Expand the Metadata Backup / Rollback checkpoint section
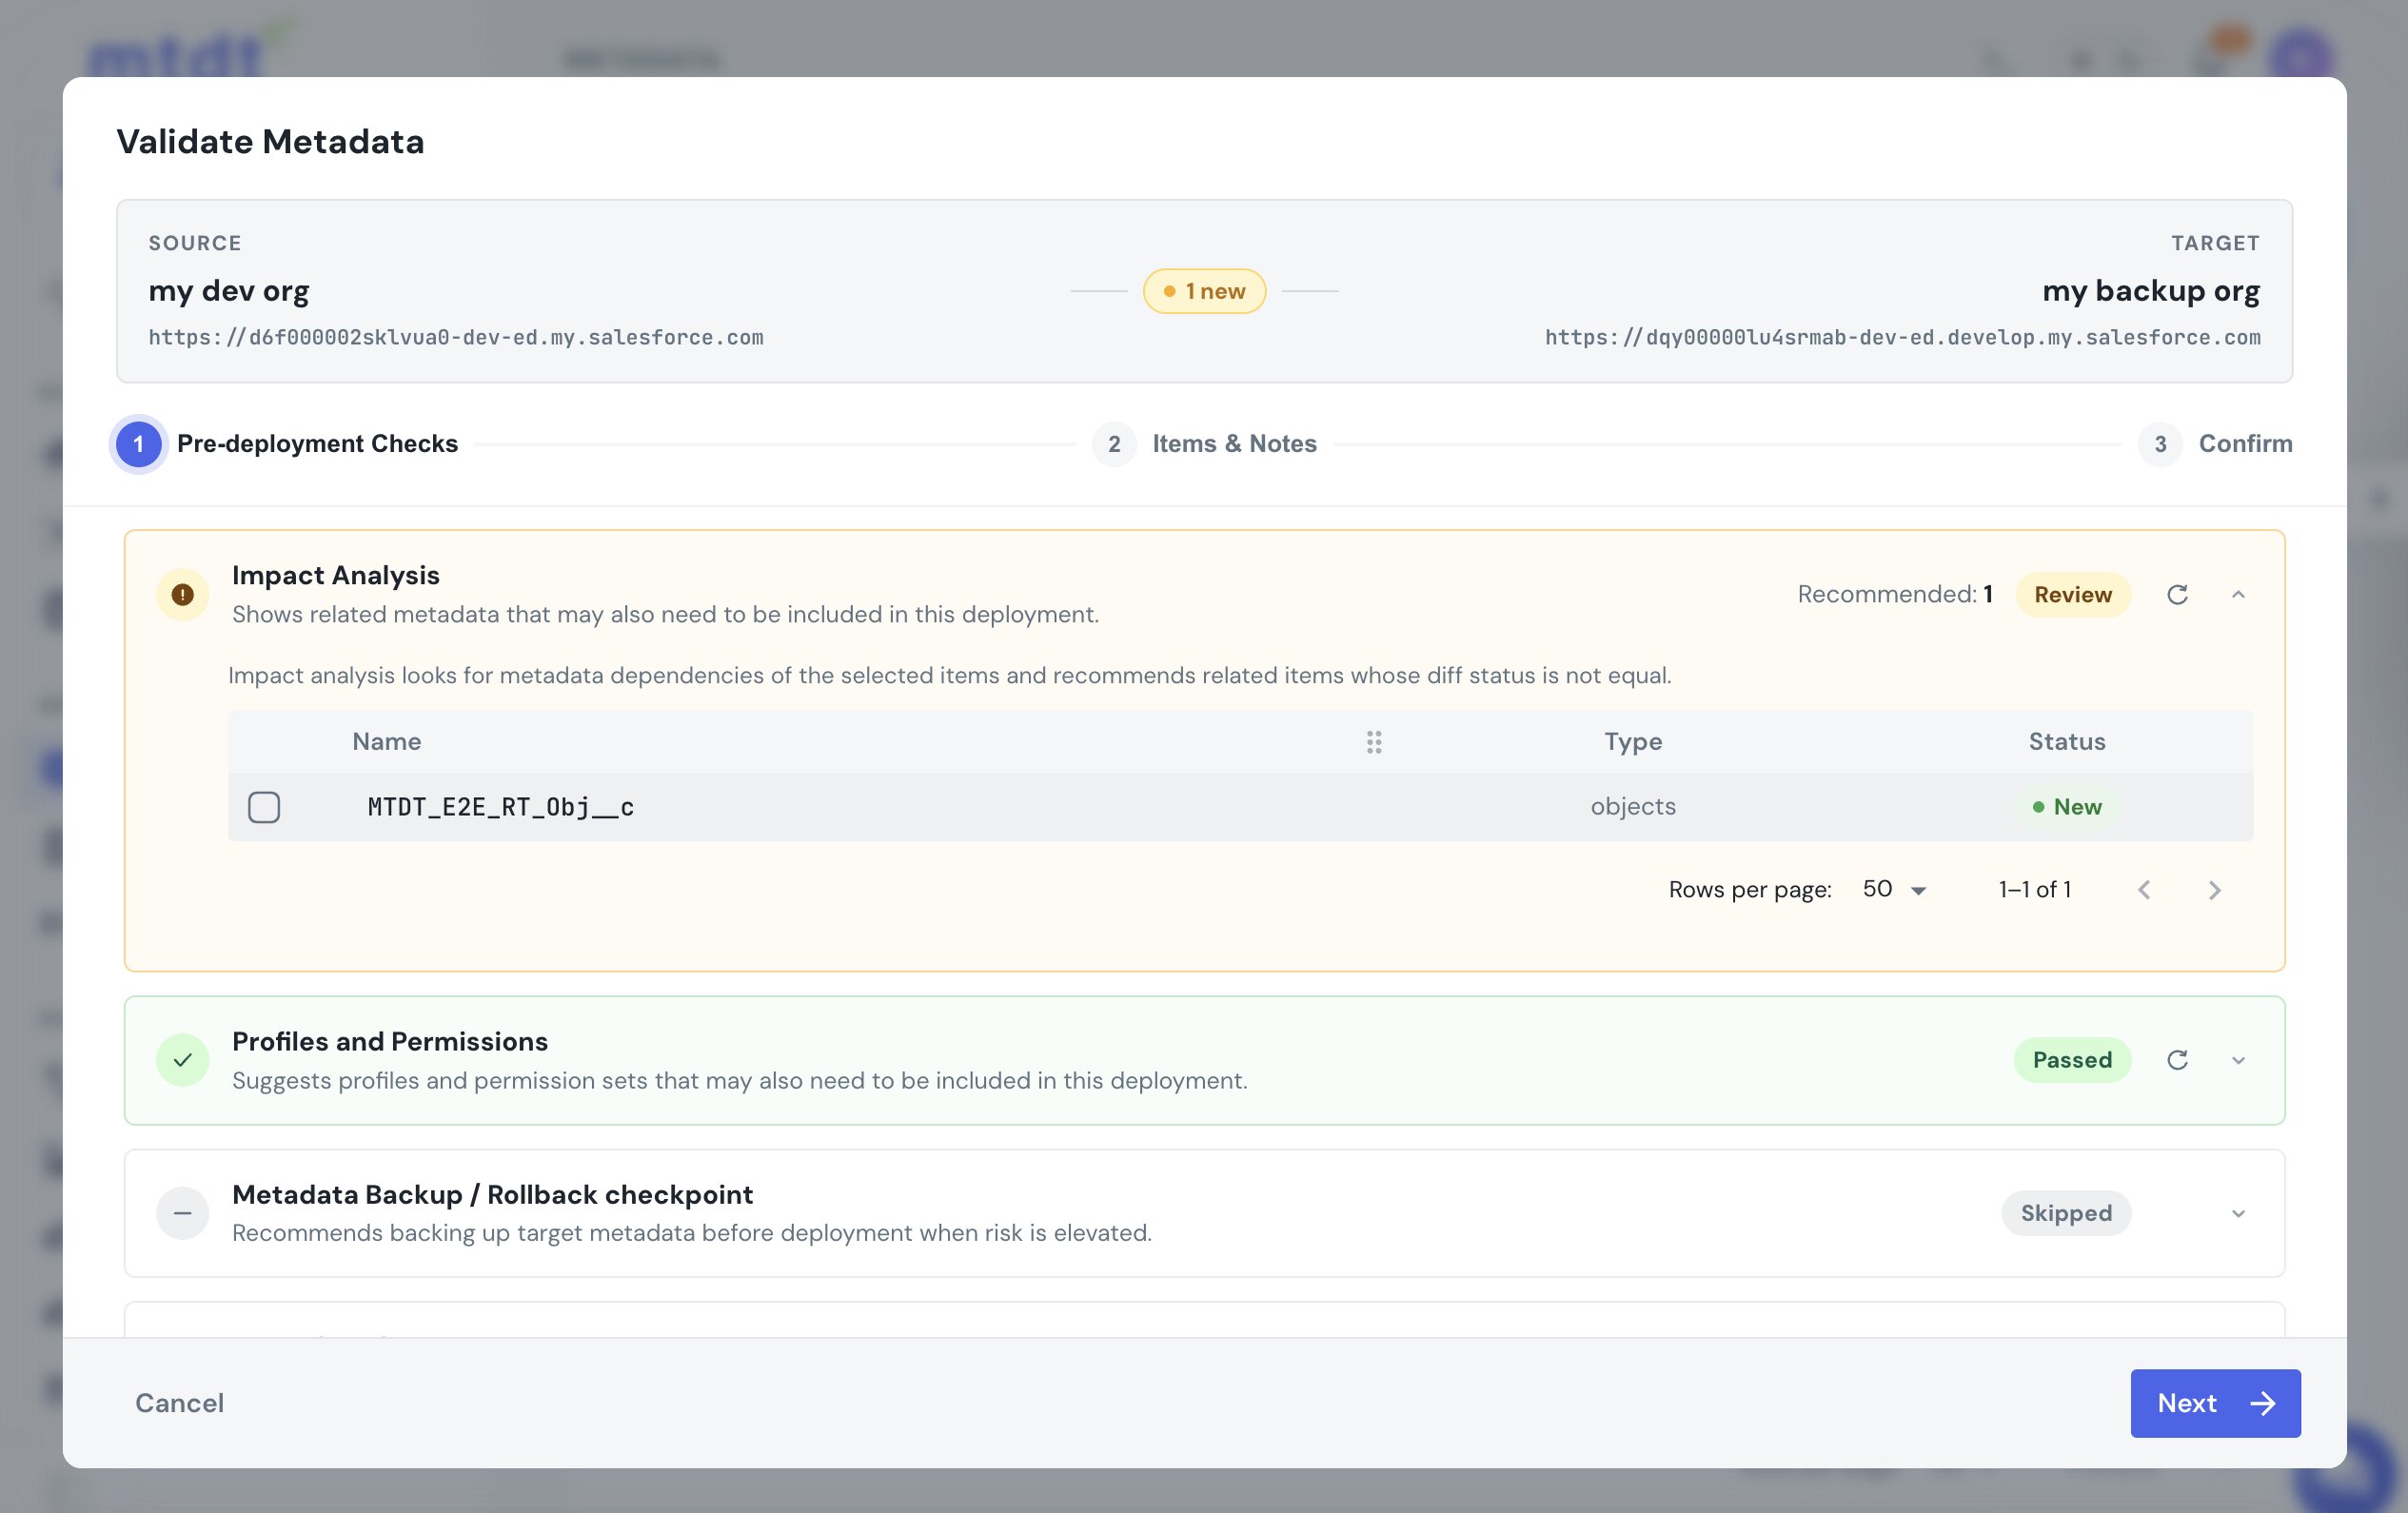 [2238, 1213]
